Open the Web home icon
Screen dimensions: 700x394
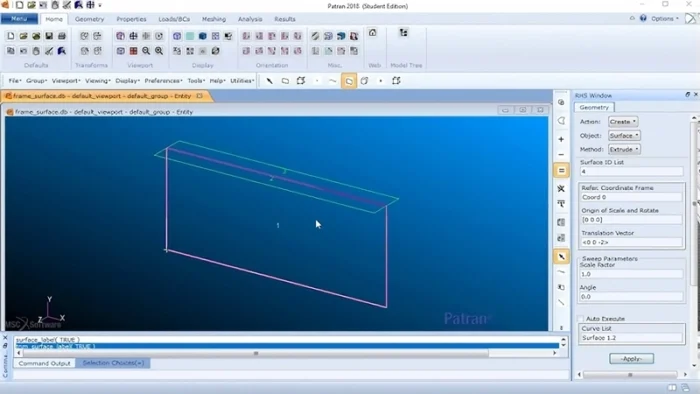pos(372,33)
